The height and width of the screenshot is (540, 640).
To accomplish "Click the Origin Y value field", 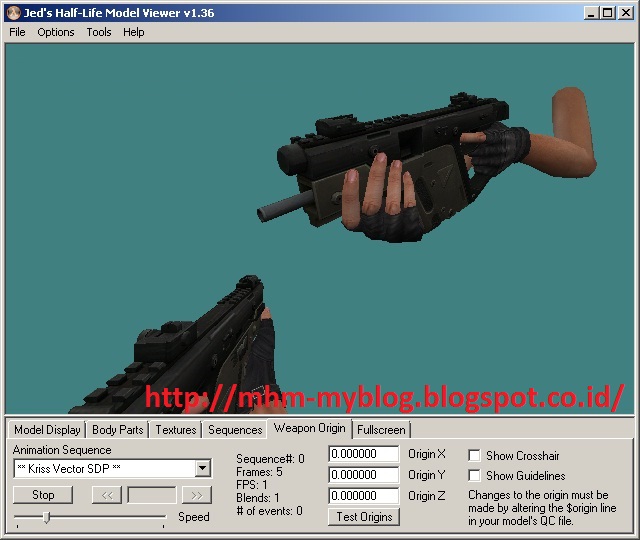I will tap(364, 475).
